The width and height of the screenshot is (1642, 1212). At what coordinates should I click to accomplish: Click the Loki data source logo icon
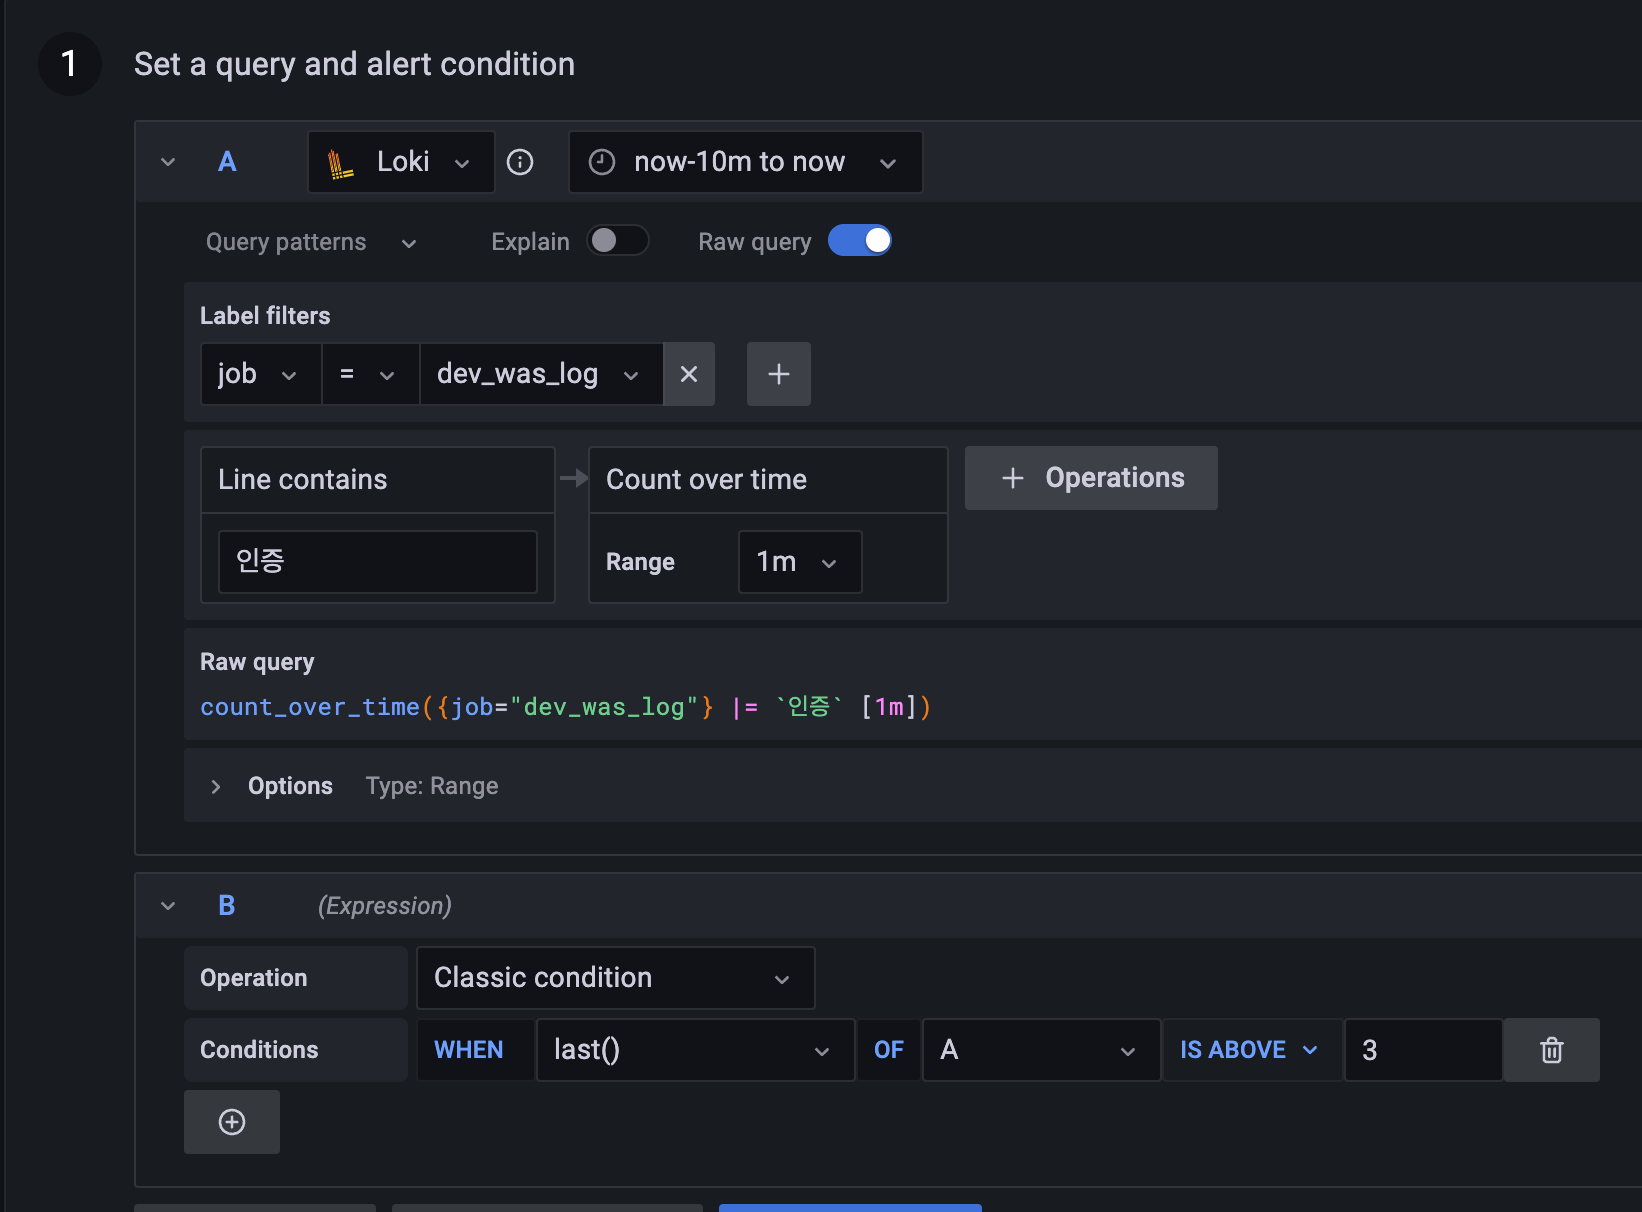[341, 162]
